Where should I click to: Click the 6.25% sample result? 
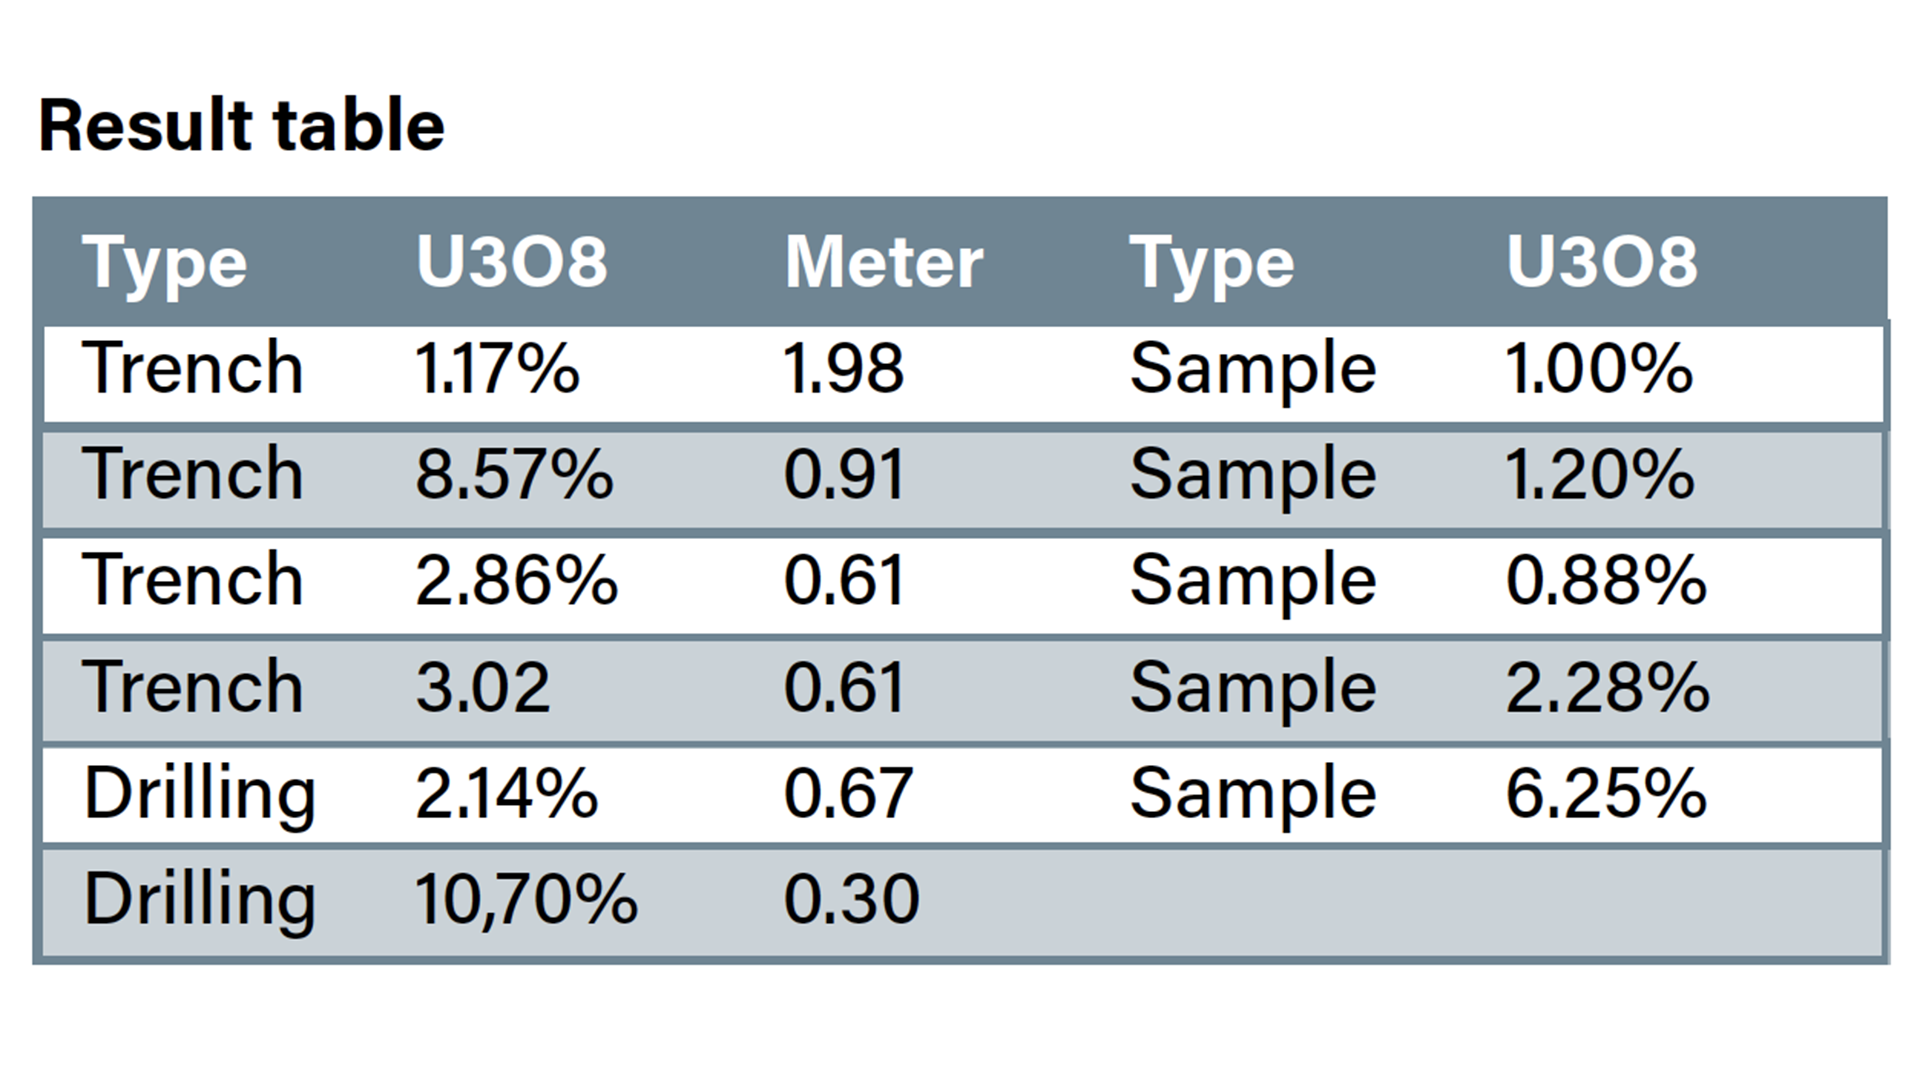(x=1606, y=793)
